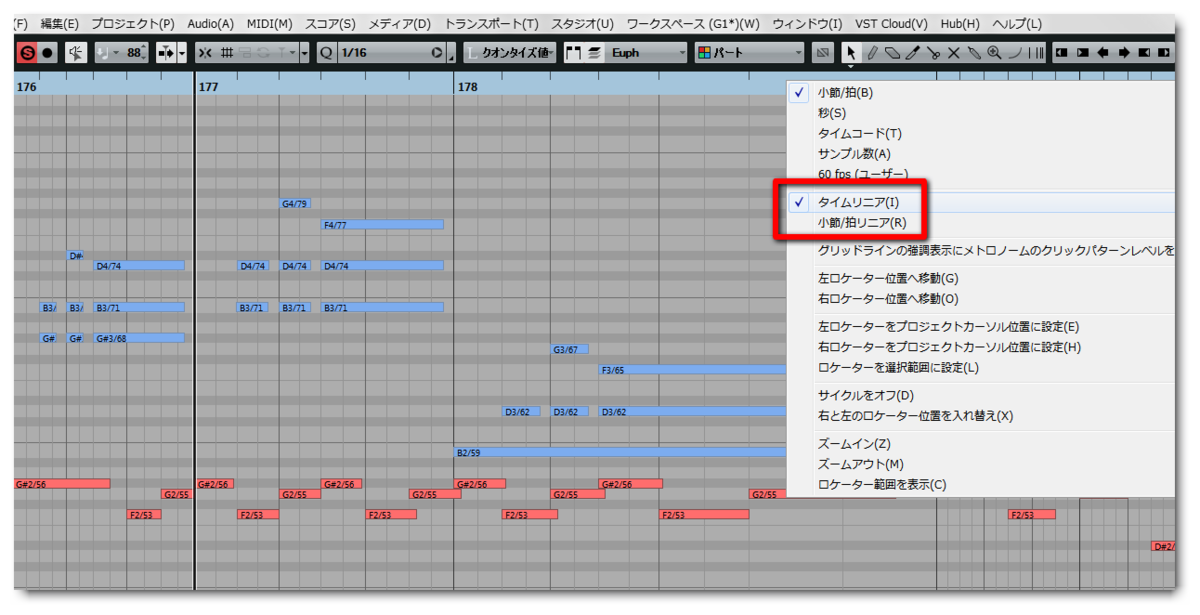Select the Zoom magnifier tool
Image resolution: width=1200 pixels, height=615 pixels.
click(x=993, y=53)
